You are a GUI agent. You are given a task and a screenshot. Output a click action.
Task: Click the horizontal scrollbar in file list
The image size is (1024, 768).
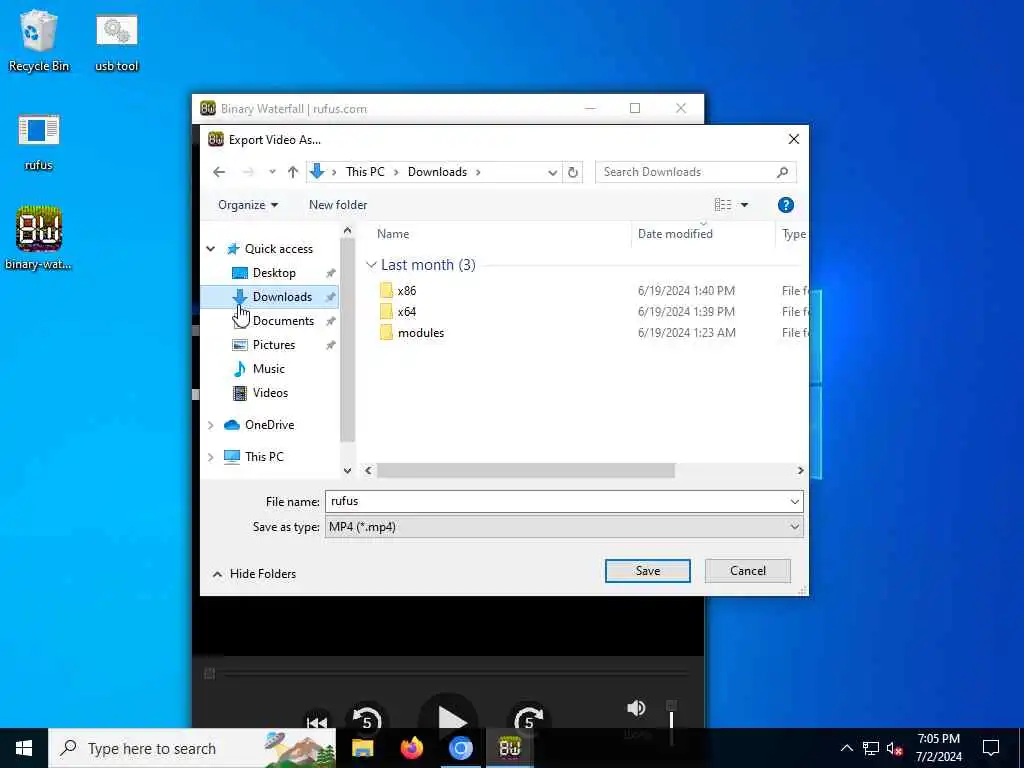(526, 471)
